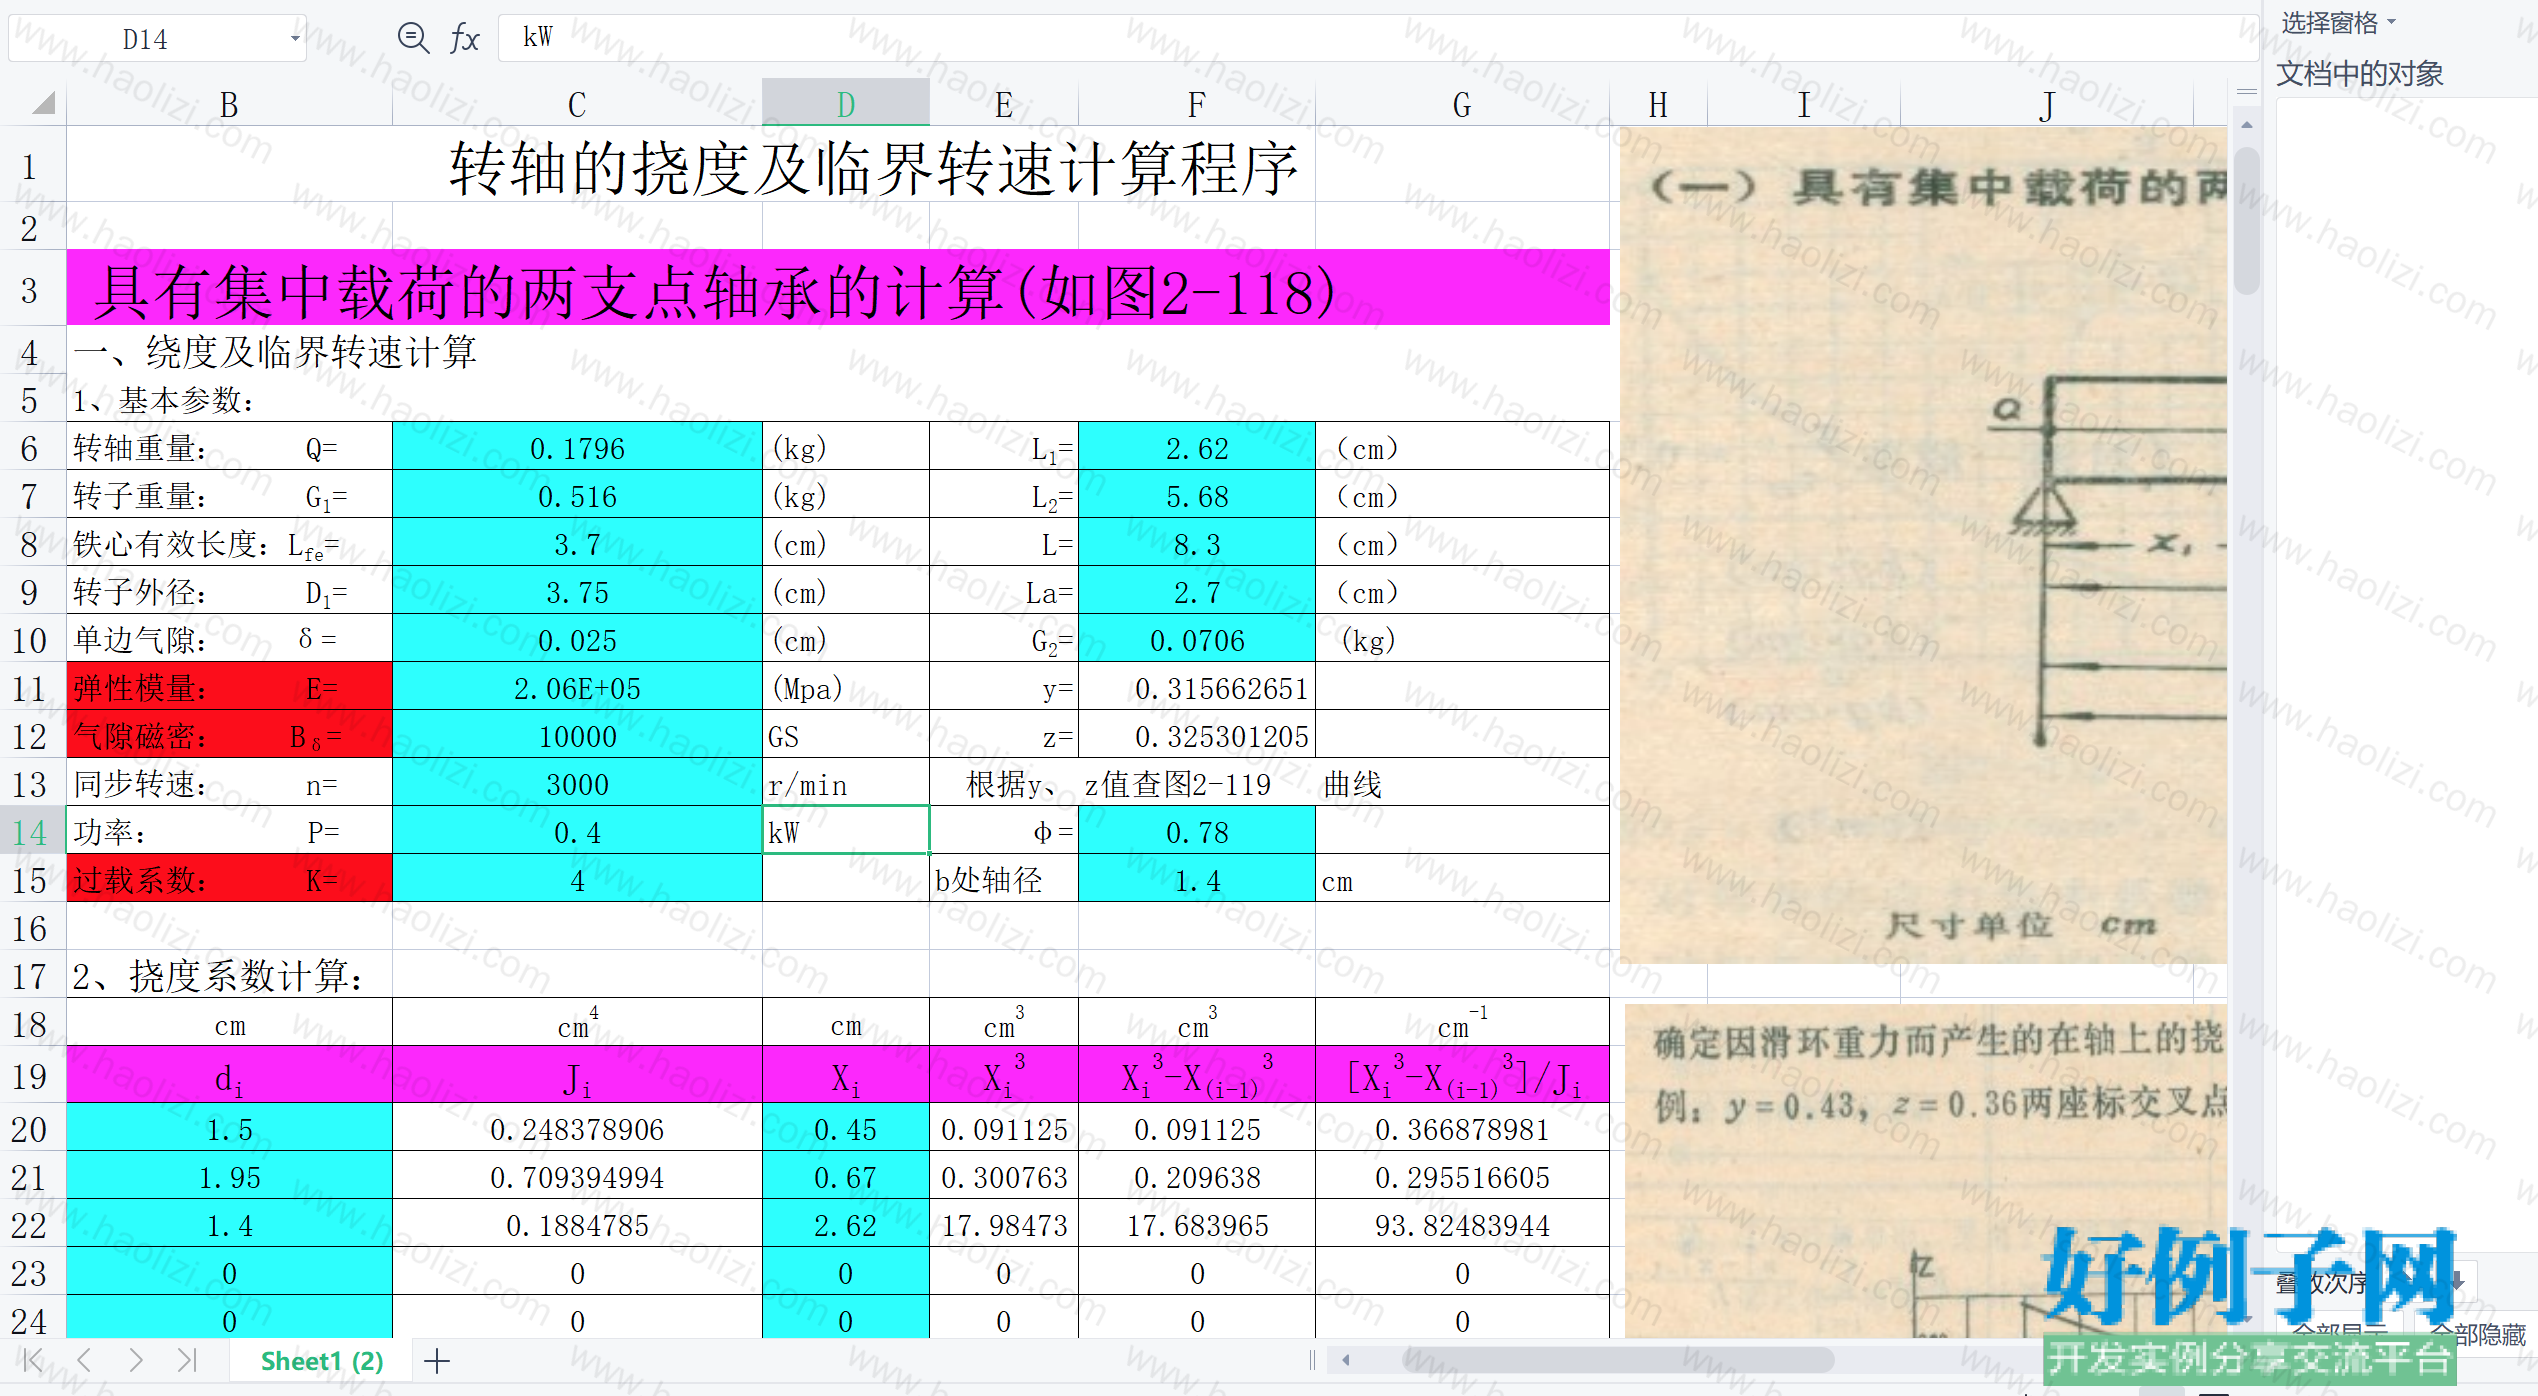Click the zoom magnifier icon beside the formula bar
The image size is (2538, 1396).
coord(413,38)
